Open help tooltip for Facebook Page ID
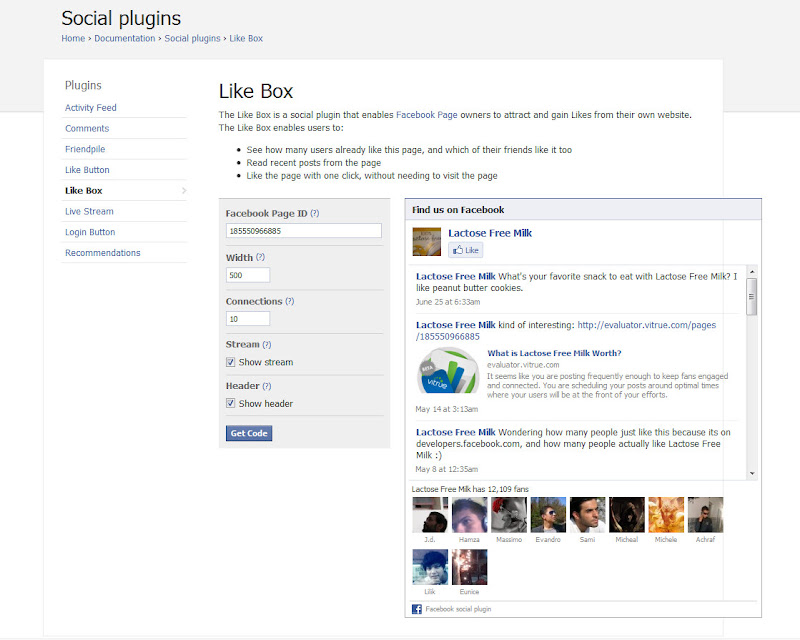The width and height of the screenshot is (800, 640). 315,213
